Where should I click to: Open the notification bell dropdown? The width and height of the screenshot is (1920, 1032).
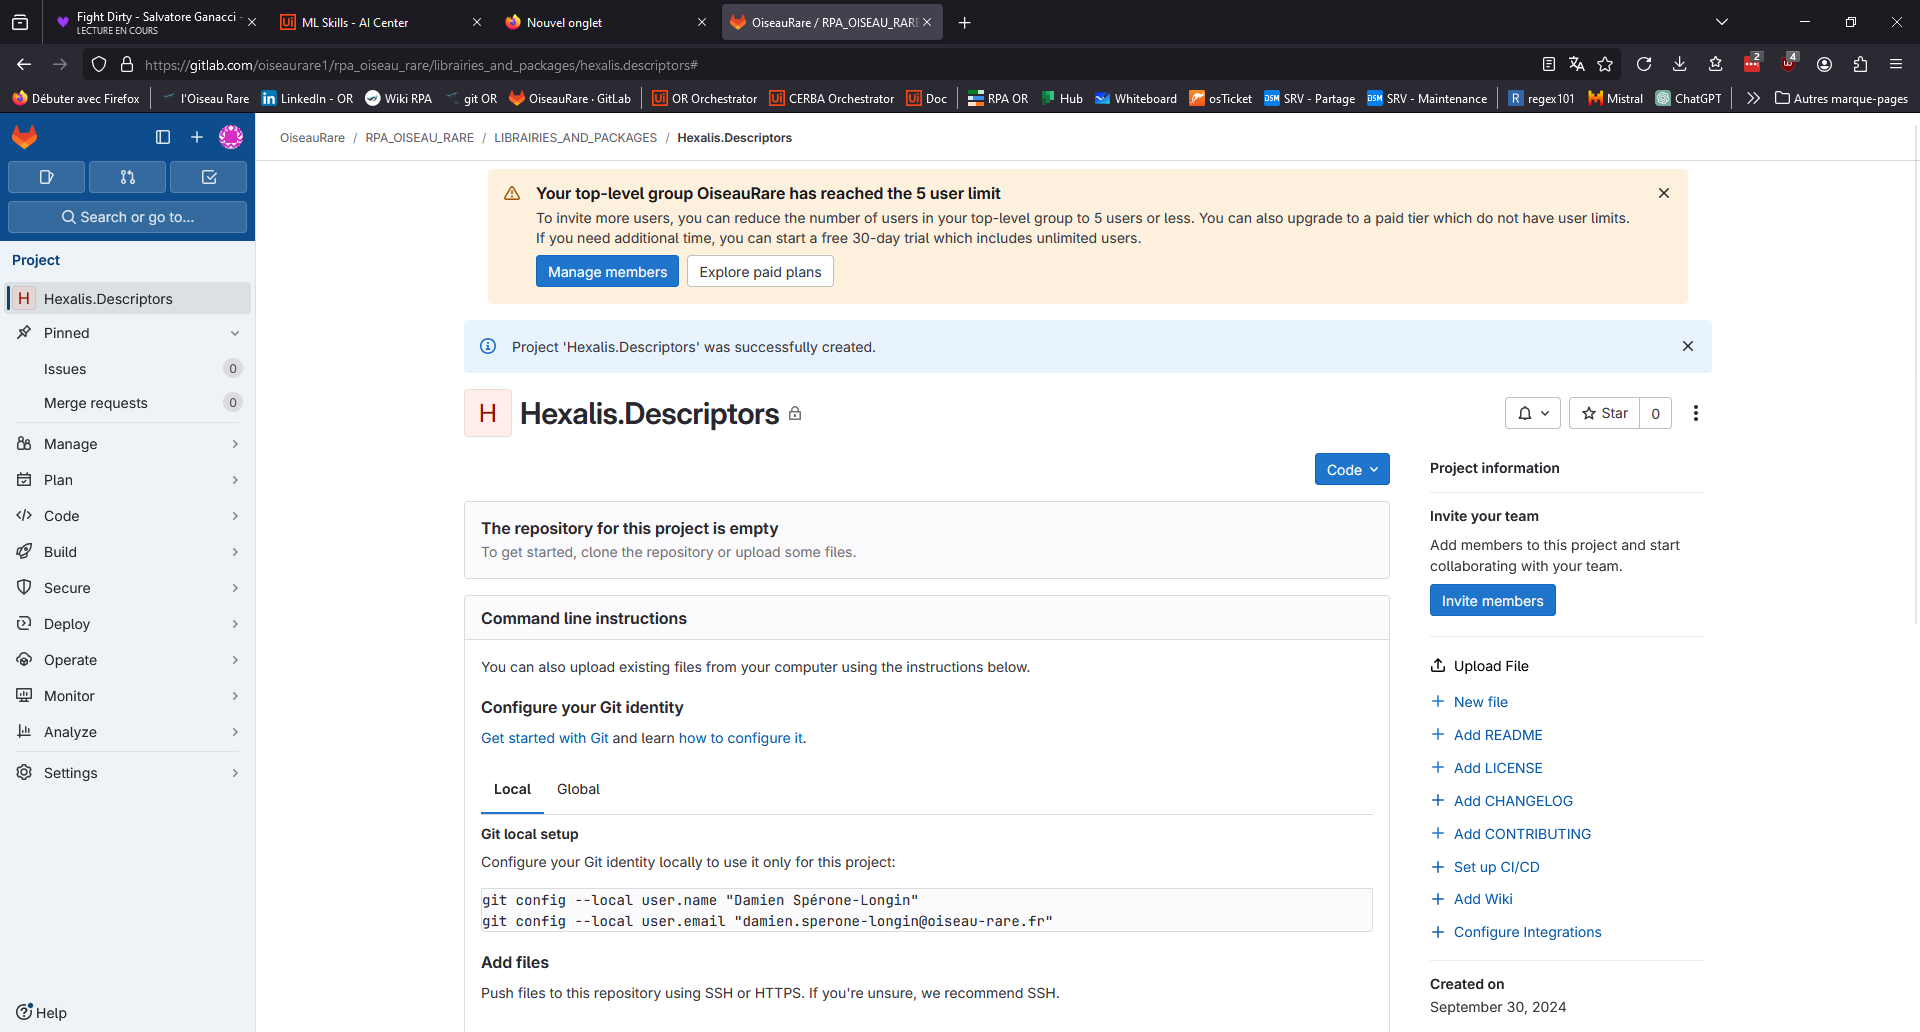click(1532, 413)
